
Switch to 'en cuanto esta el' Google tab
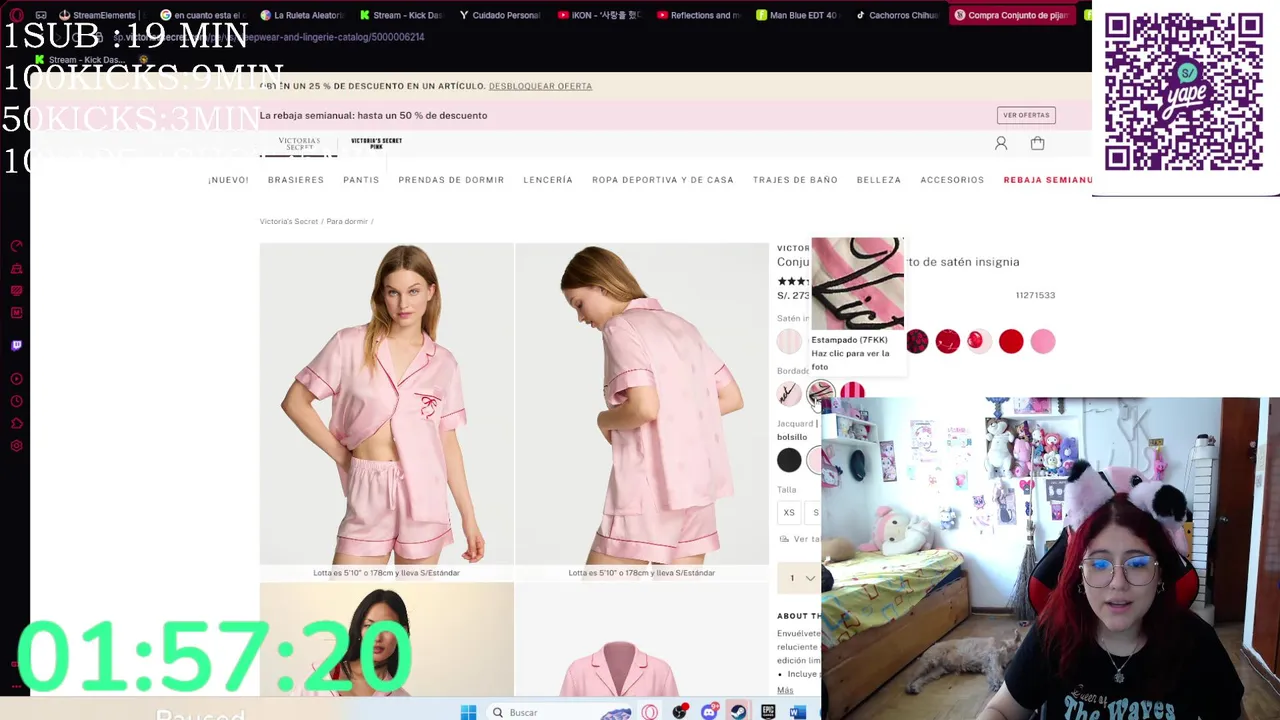[201, 15]
